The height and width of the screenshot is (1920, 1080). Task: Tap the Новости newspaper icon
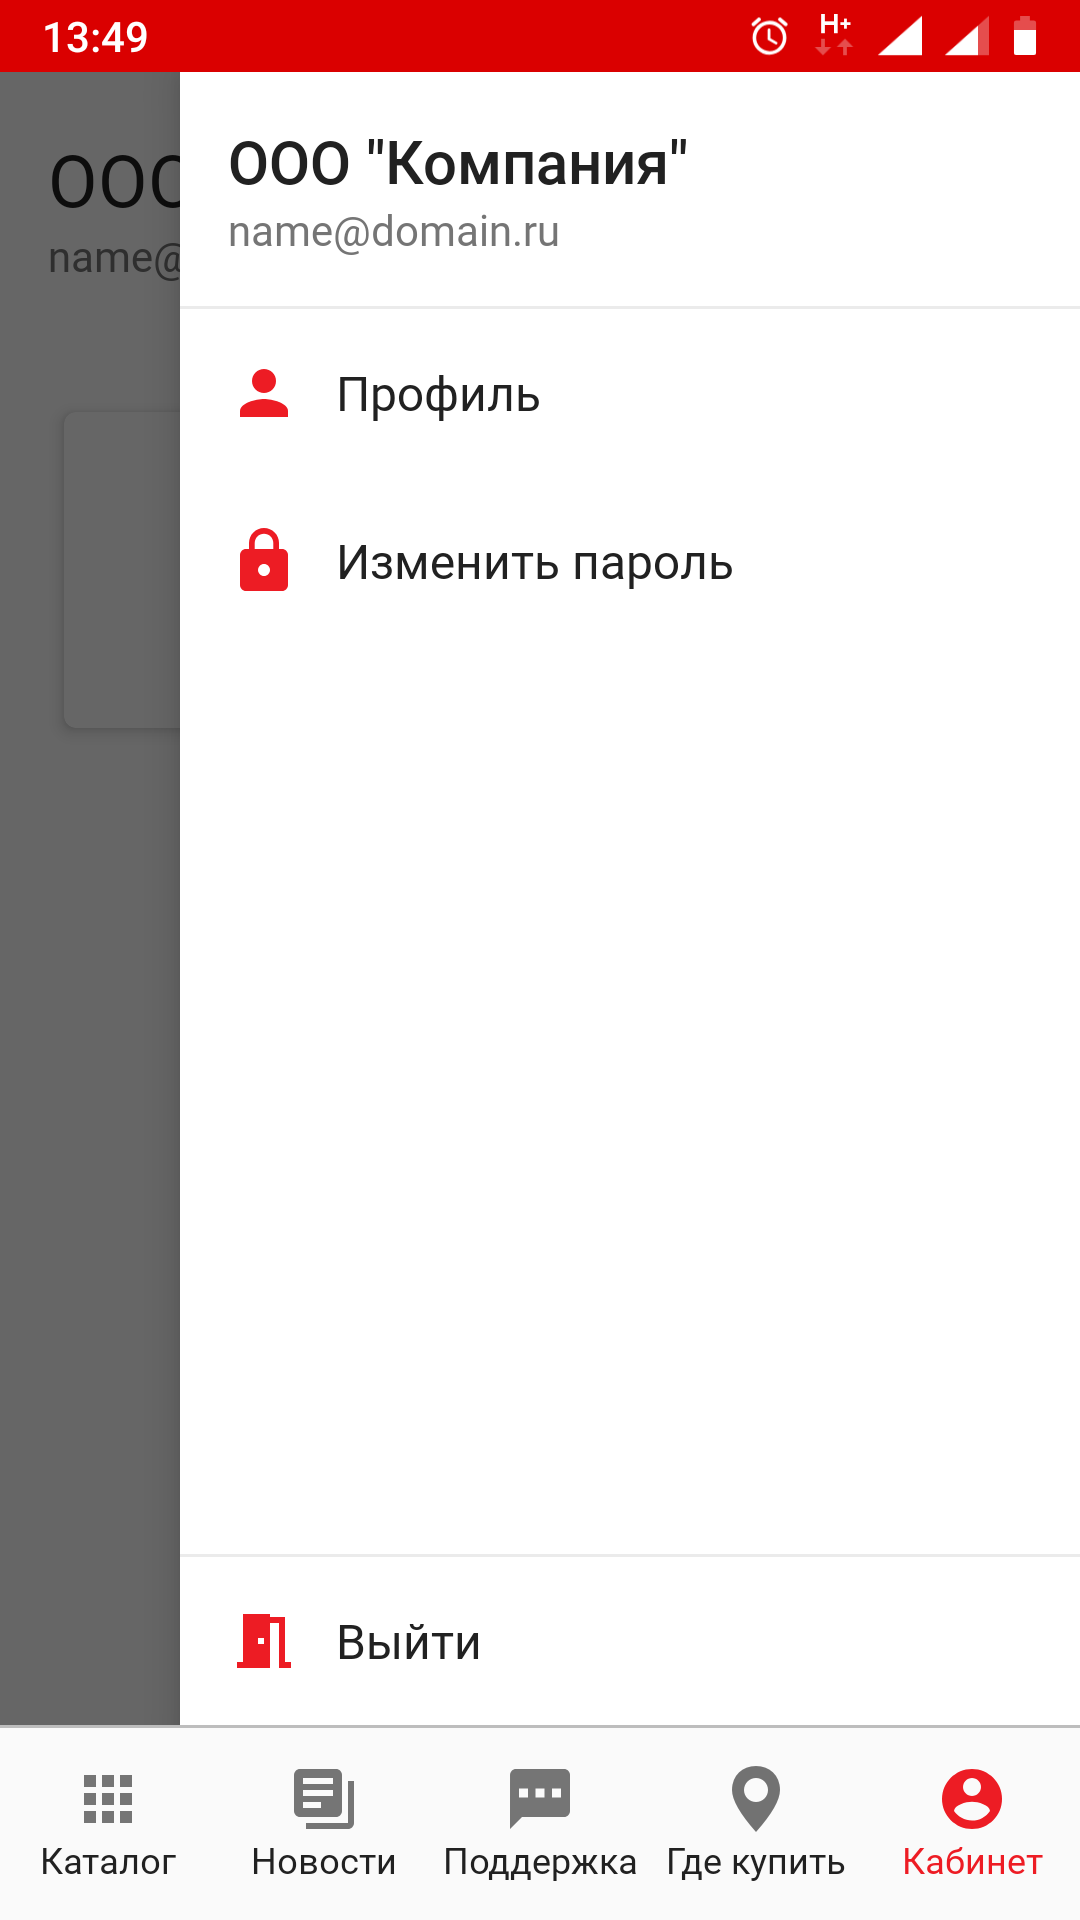tap(324, 1799)
